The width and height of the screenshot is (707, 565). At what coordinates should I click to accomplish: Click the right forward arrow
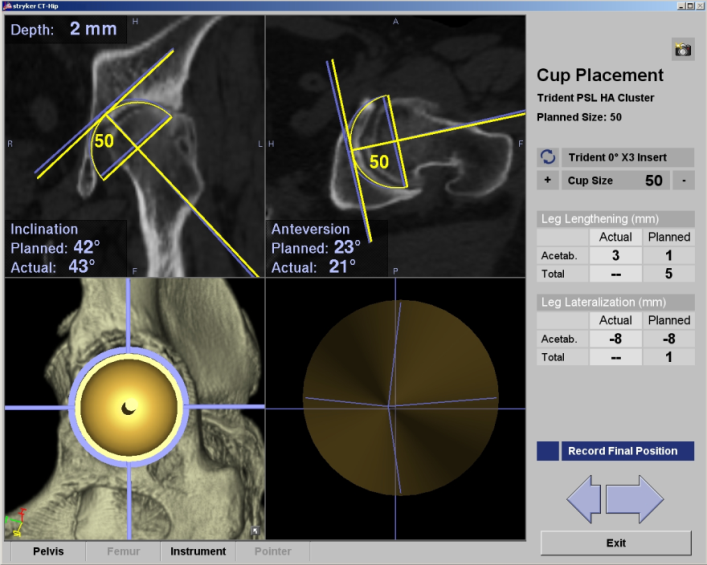[x=634, y=499]
